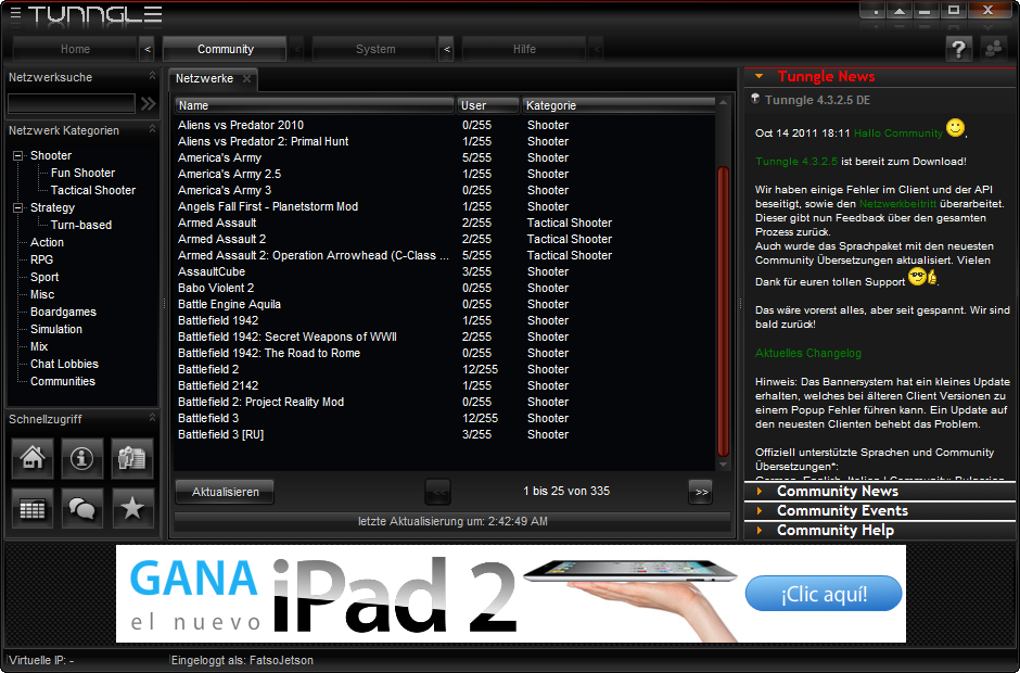Click into the Netzwerksuche search field
1020x673 pixels.
click(72, 103)
